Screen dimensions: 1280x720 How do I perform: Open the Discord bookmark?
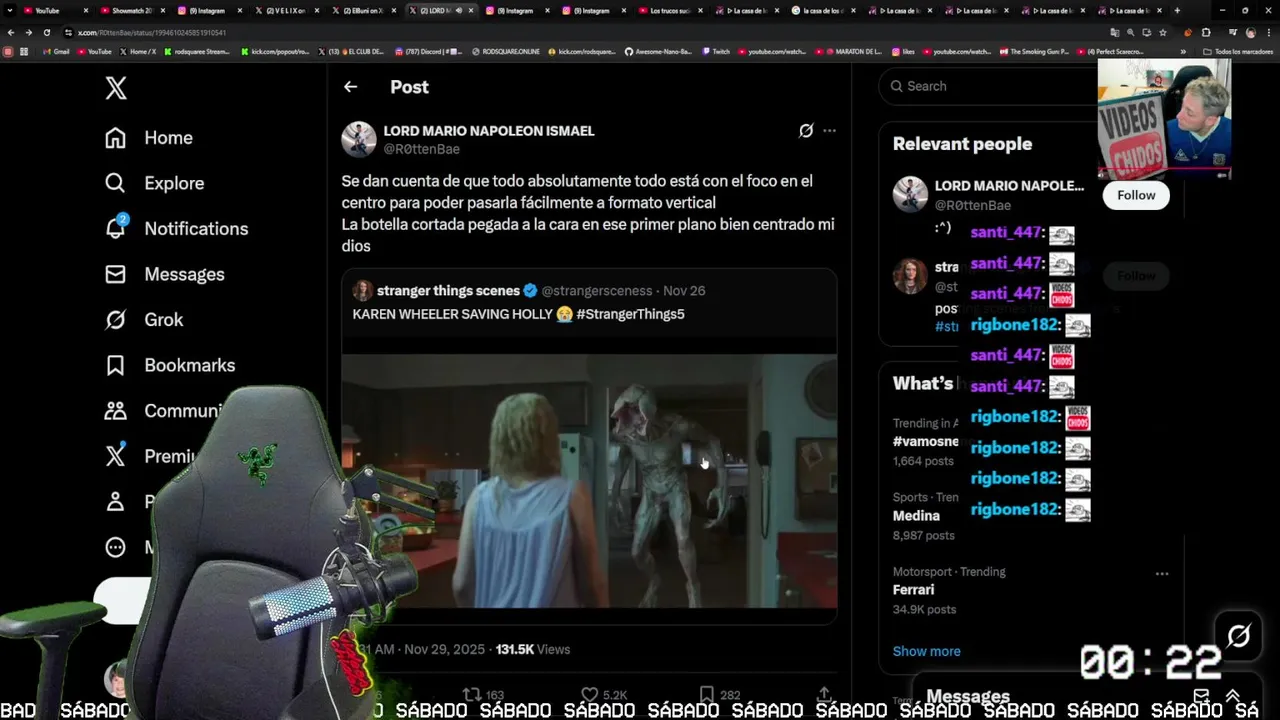pyautogui.click(x=429, y=51)
